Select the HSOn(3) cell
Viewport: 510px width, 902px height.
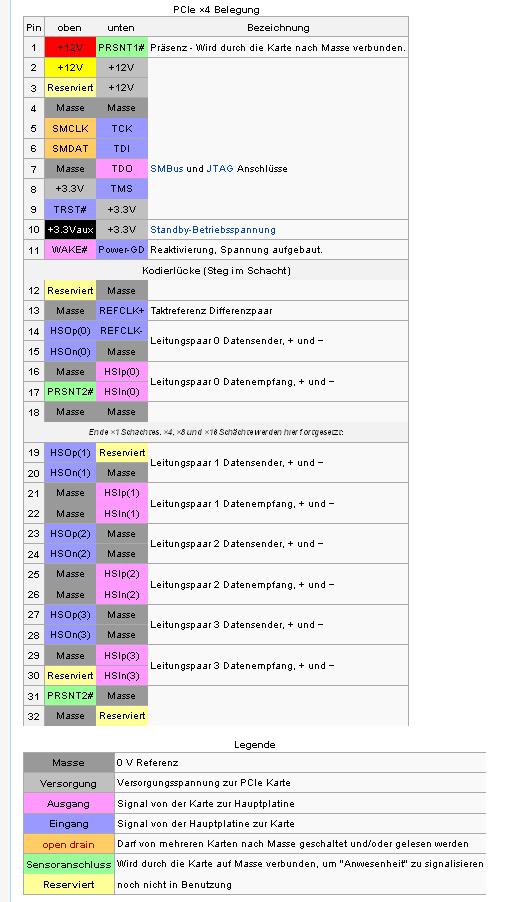point(70,635)
